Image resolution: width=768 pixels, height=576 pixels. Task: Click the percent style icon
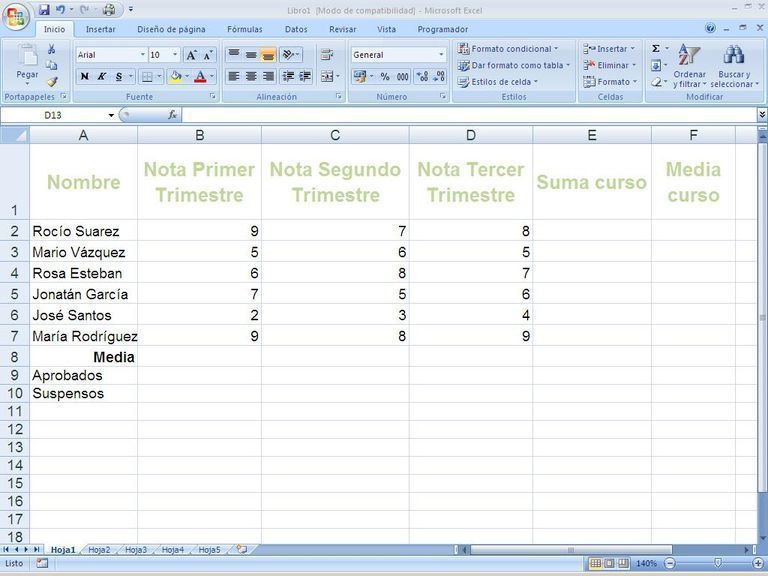pyautogui.click(x=385, y=76)
